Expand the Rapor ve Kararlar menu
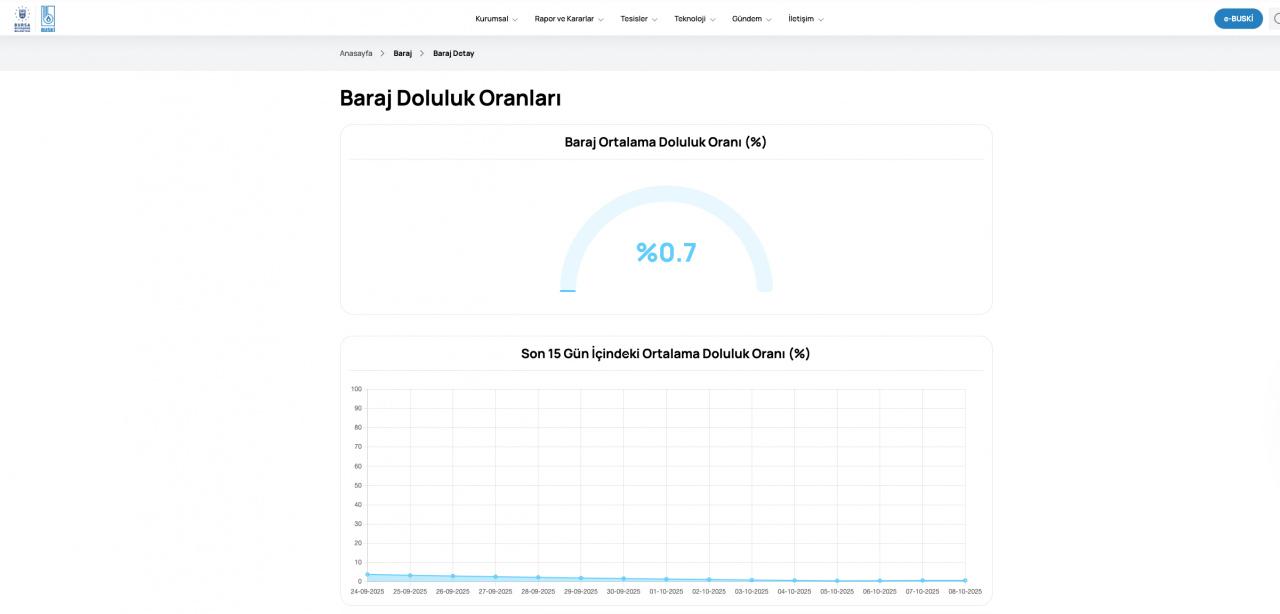 tap(568, 19)
